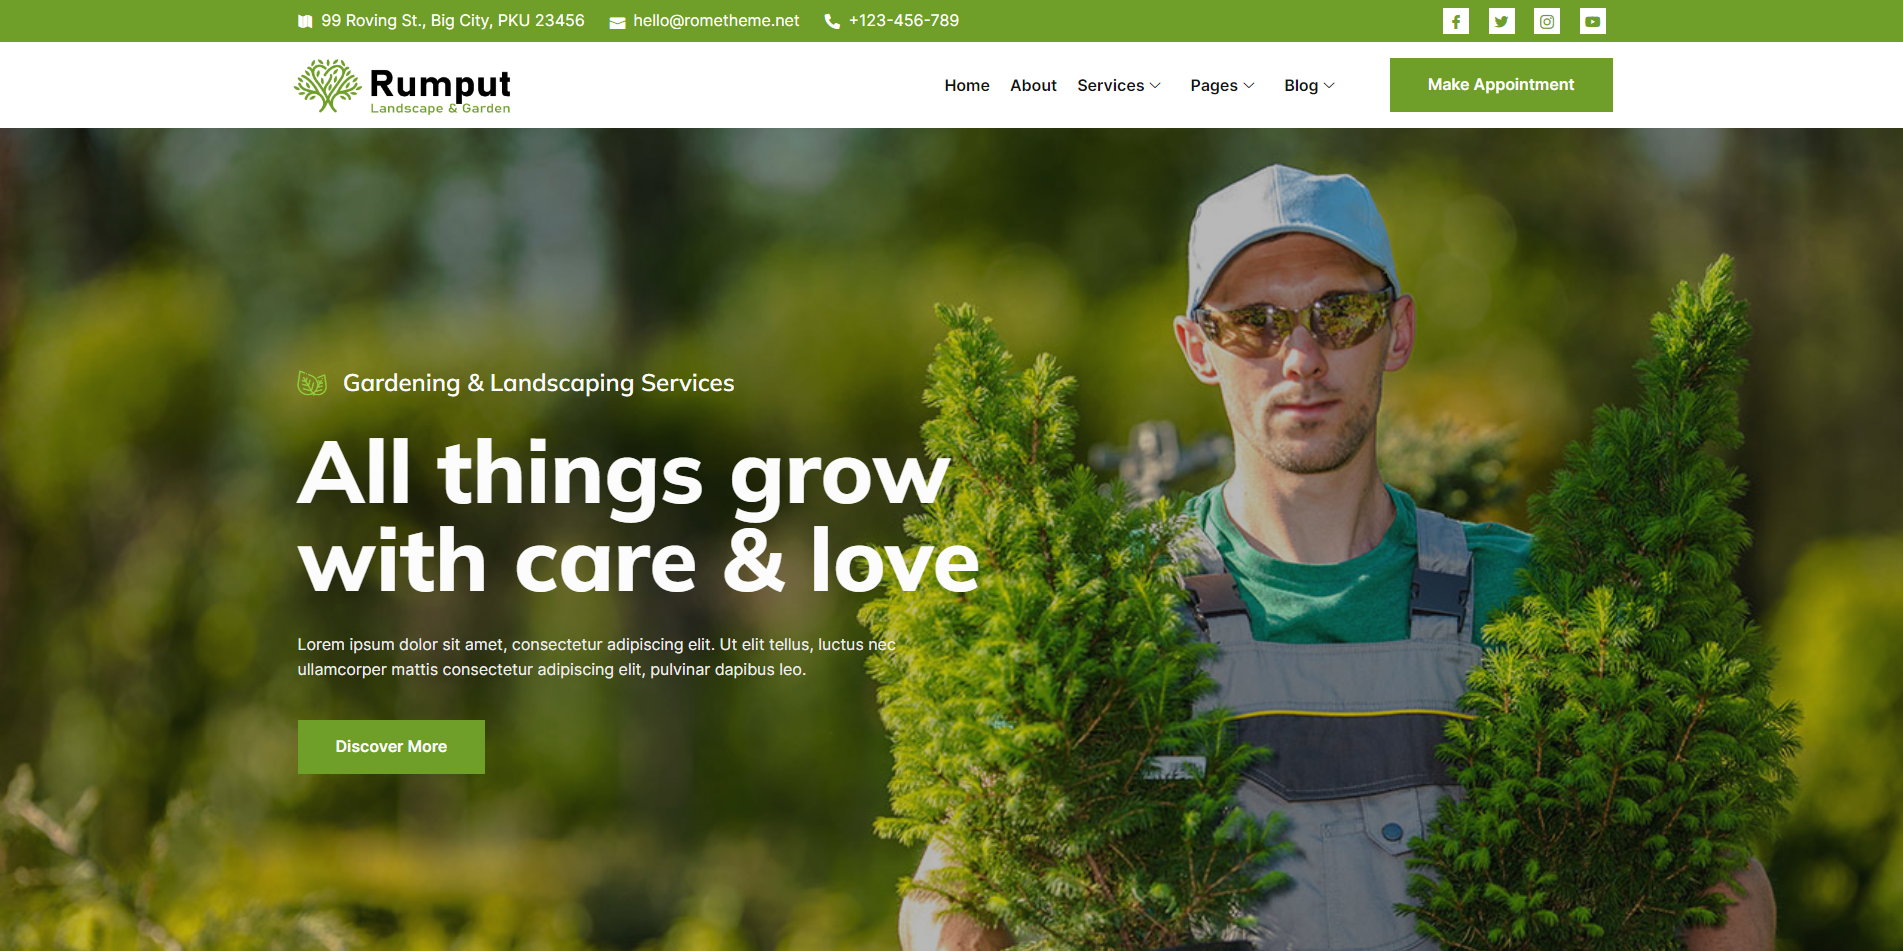Click the envelope icon beside the email
The height and width of the screenshot is (951, 1903).
(617, 22)
